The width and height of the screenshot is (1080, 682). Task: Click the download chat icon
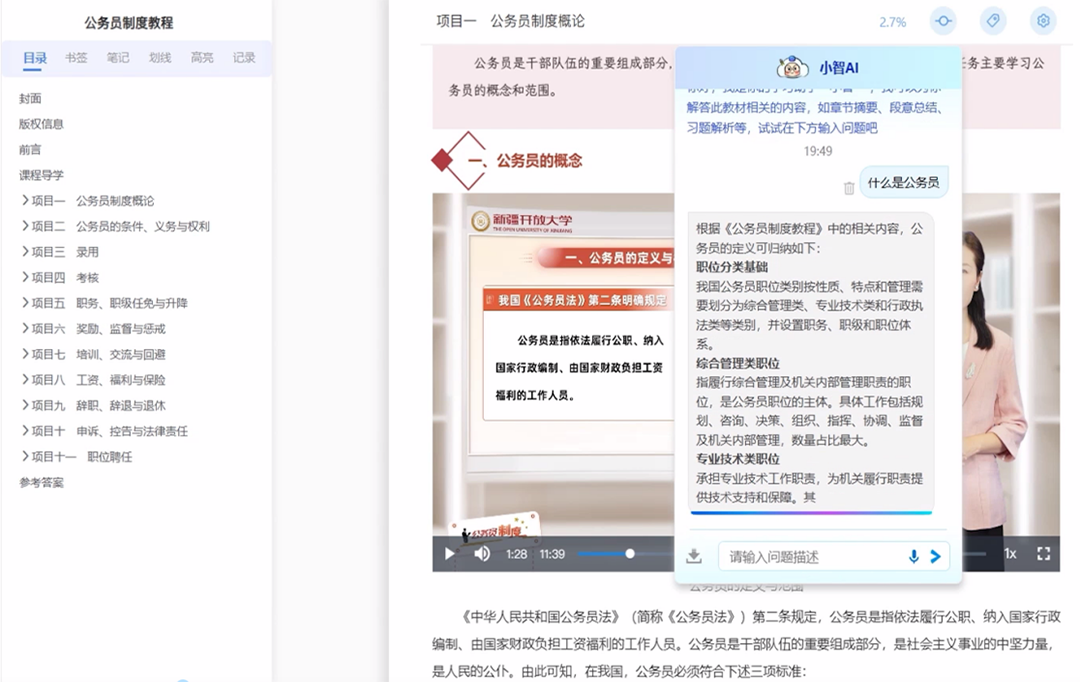pos(694,556)
